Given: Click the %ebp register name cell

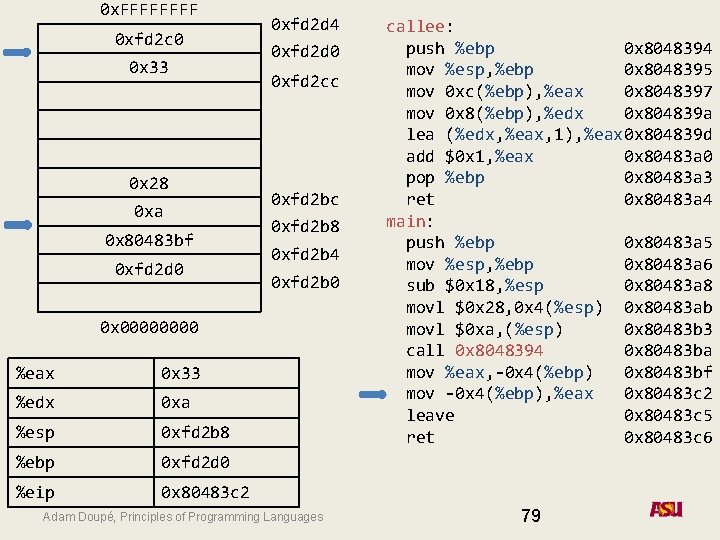Looking at the screenshot, I should pyautogui.click(x=81, y=462).
